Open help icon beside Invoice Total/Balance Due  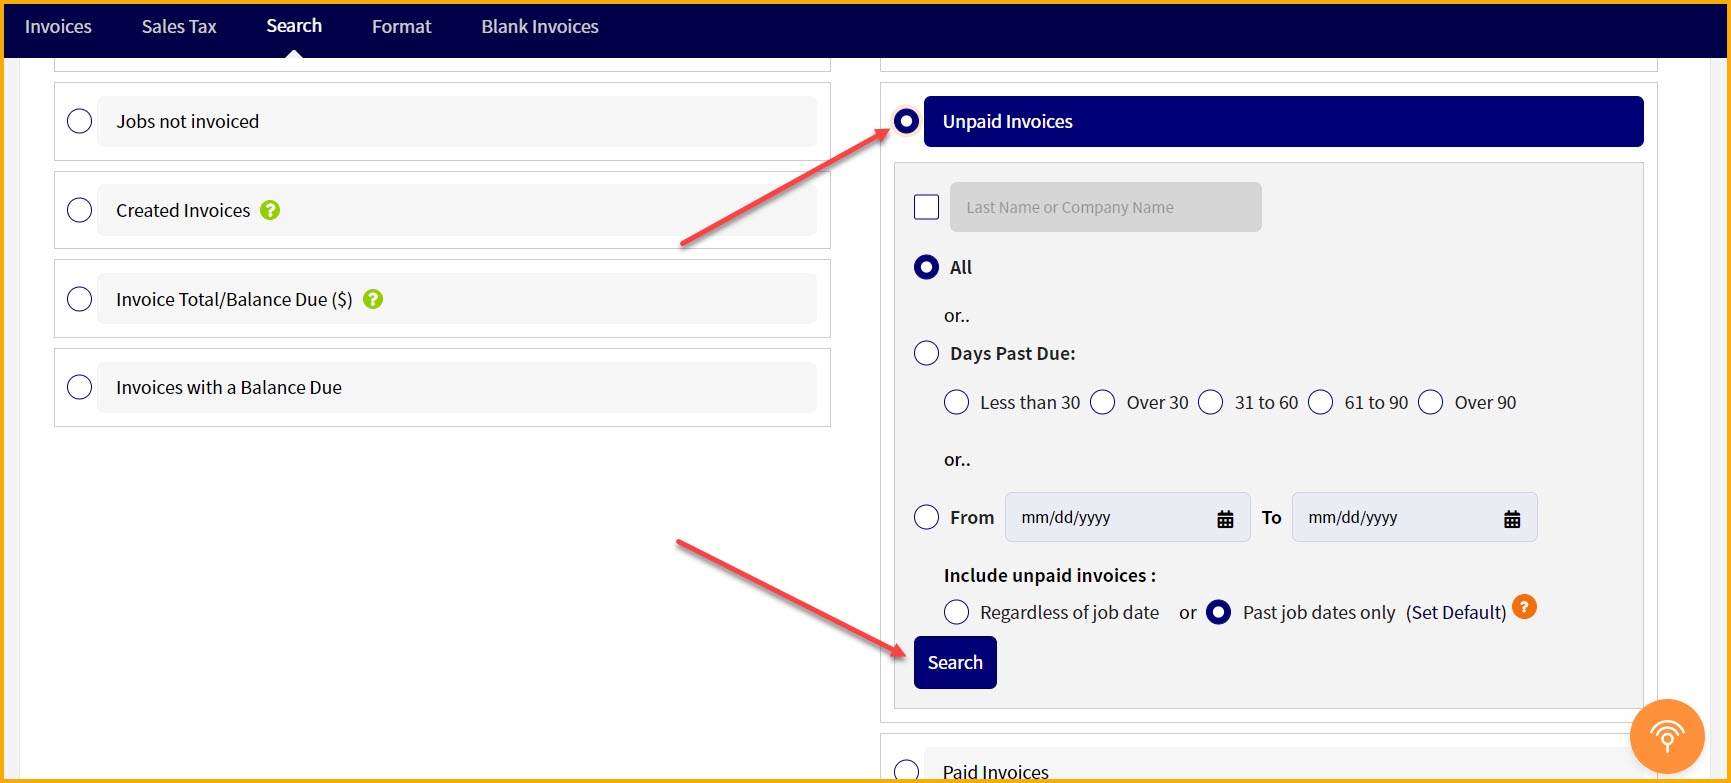pyautogui.click(x=373, y=299)
